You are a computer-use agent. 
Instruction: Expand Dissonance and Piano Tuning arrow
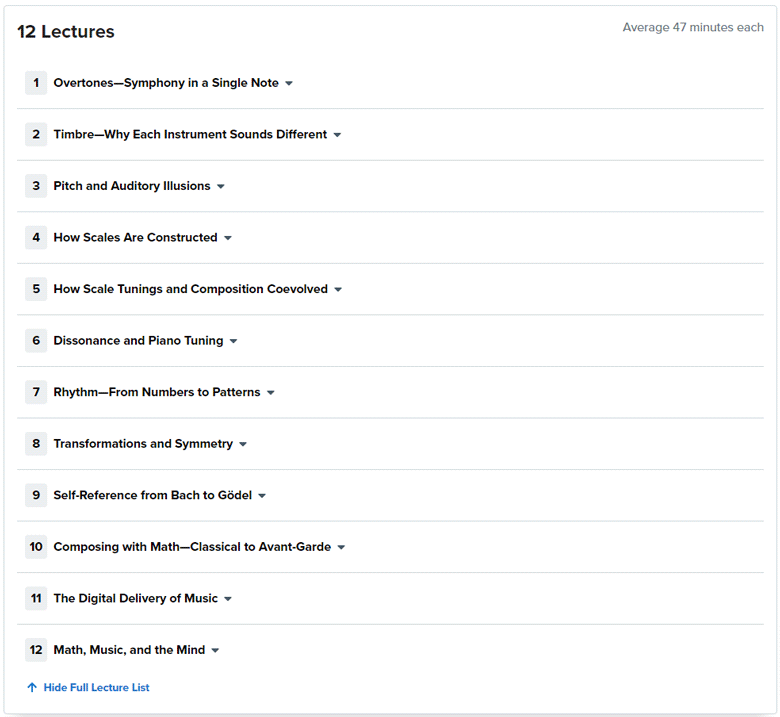pyautogui.click(x=233, y=341)
